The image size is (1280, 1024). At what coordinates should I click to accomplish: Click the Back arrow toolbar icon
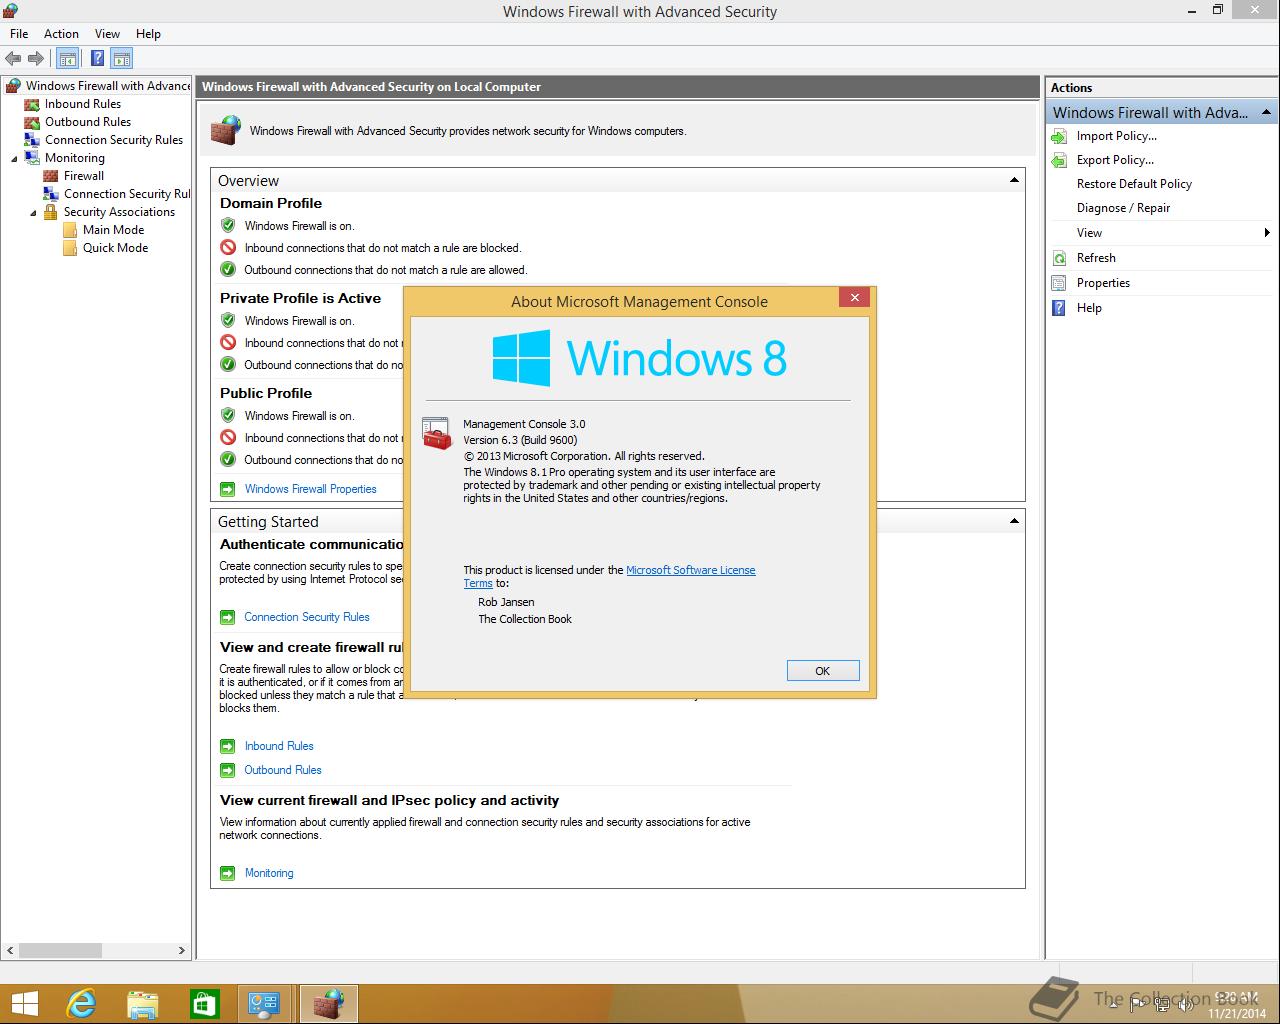tap(13, 59)
